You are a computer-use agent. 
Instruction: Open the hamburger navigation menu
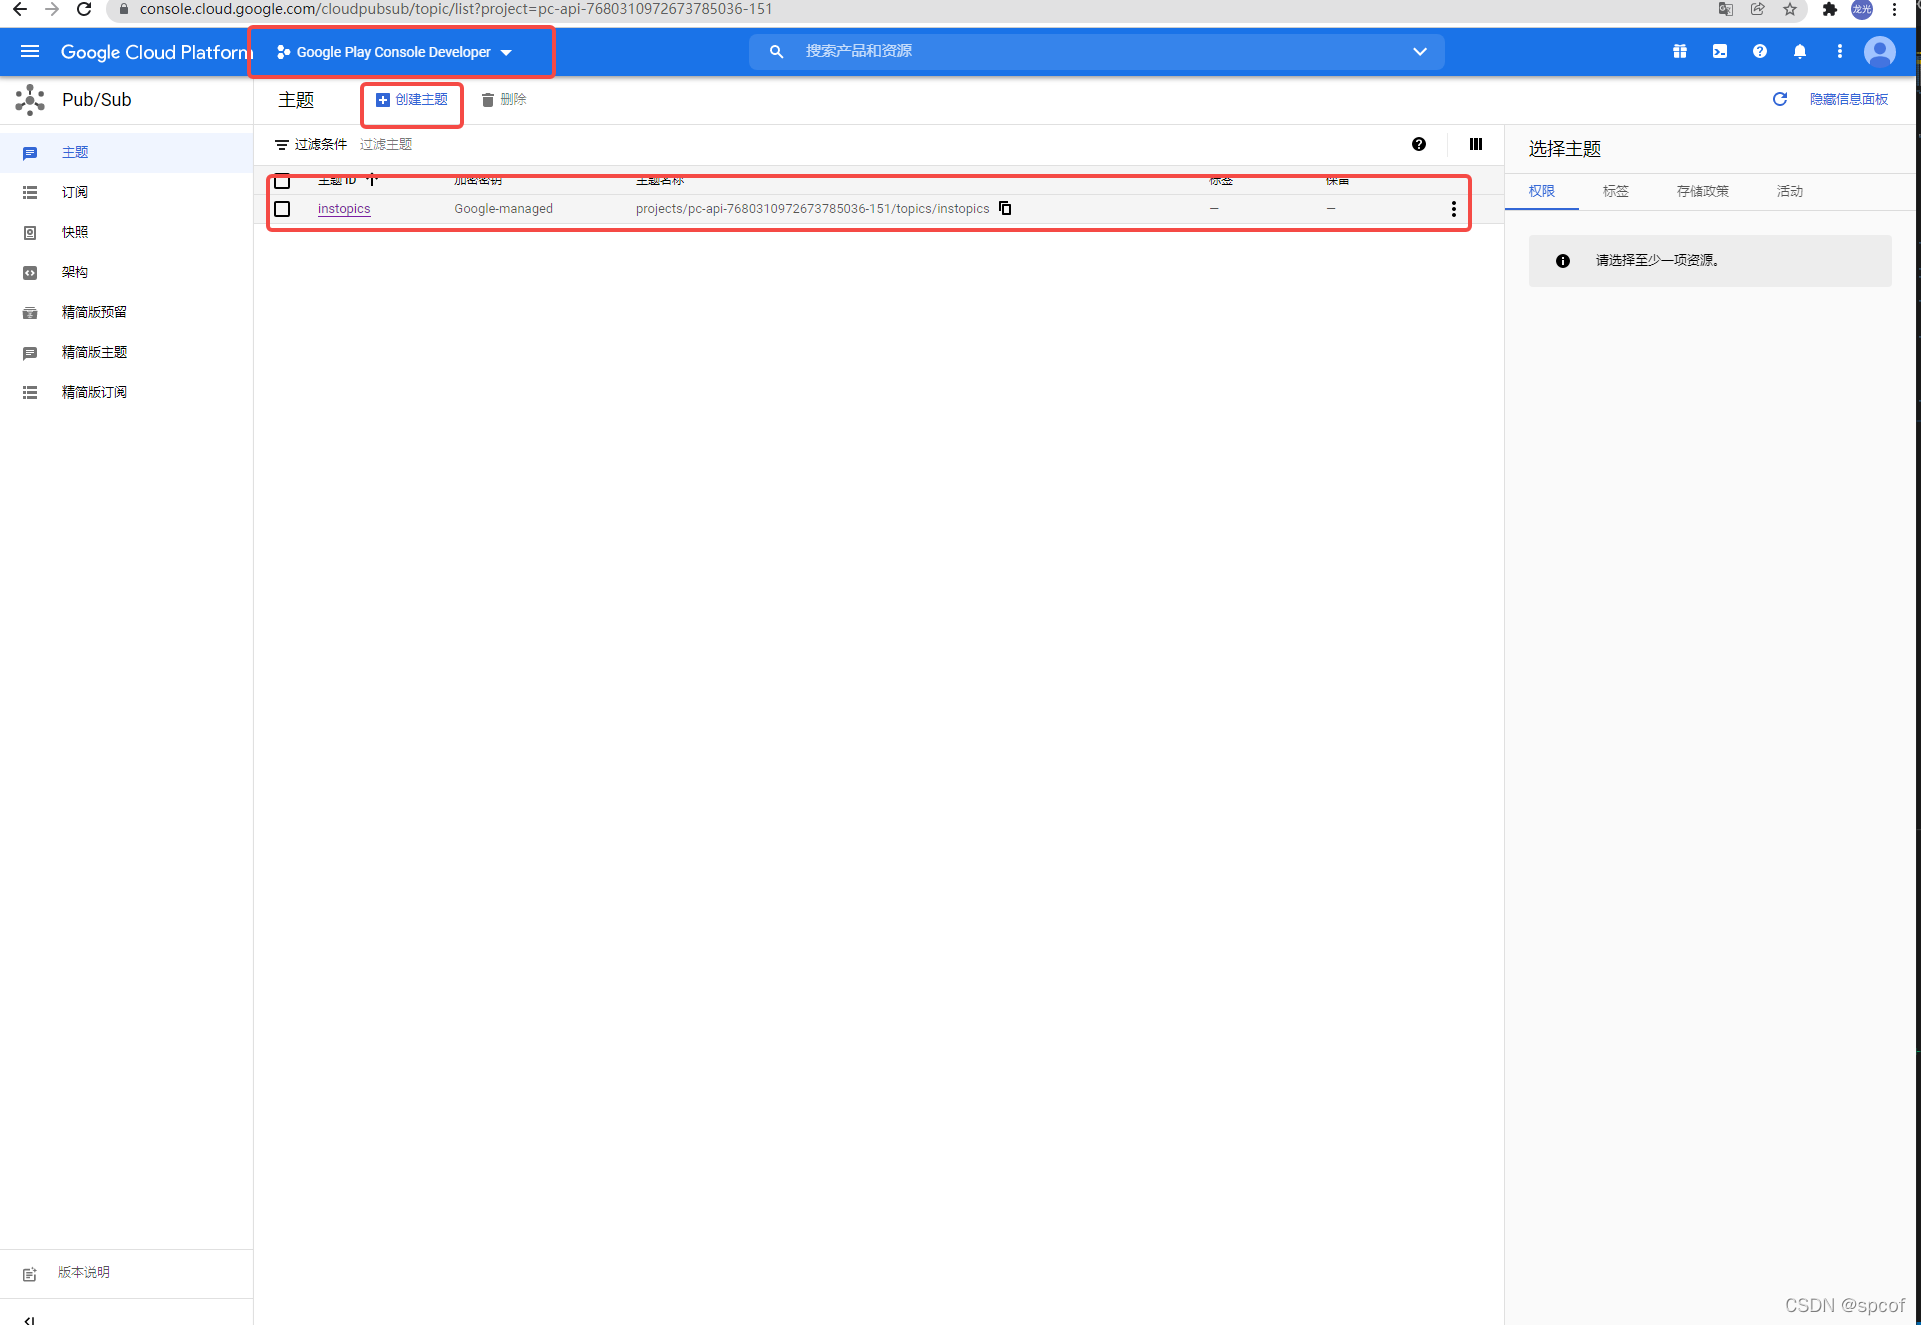pyautogui.click(x=29, y=51)
